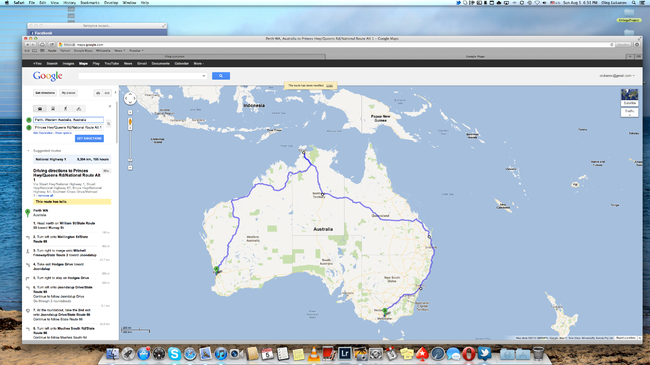650x365 pixels.
Task: Click the blue search magnifier button
Action: point(221,76)
